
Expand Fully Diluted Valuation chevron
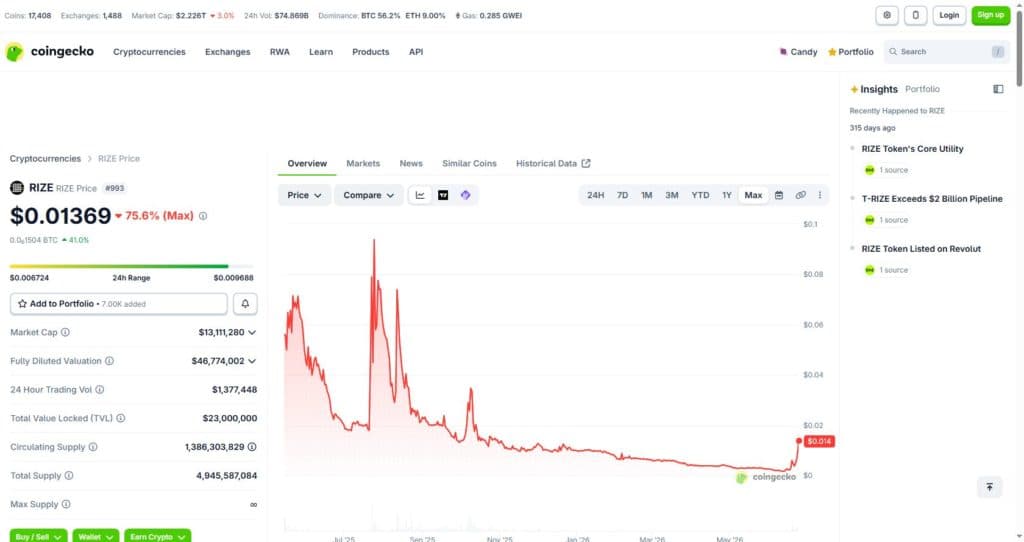[x=252, y=361]
